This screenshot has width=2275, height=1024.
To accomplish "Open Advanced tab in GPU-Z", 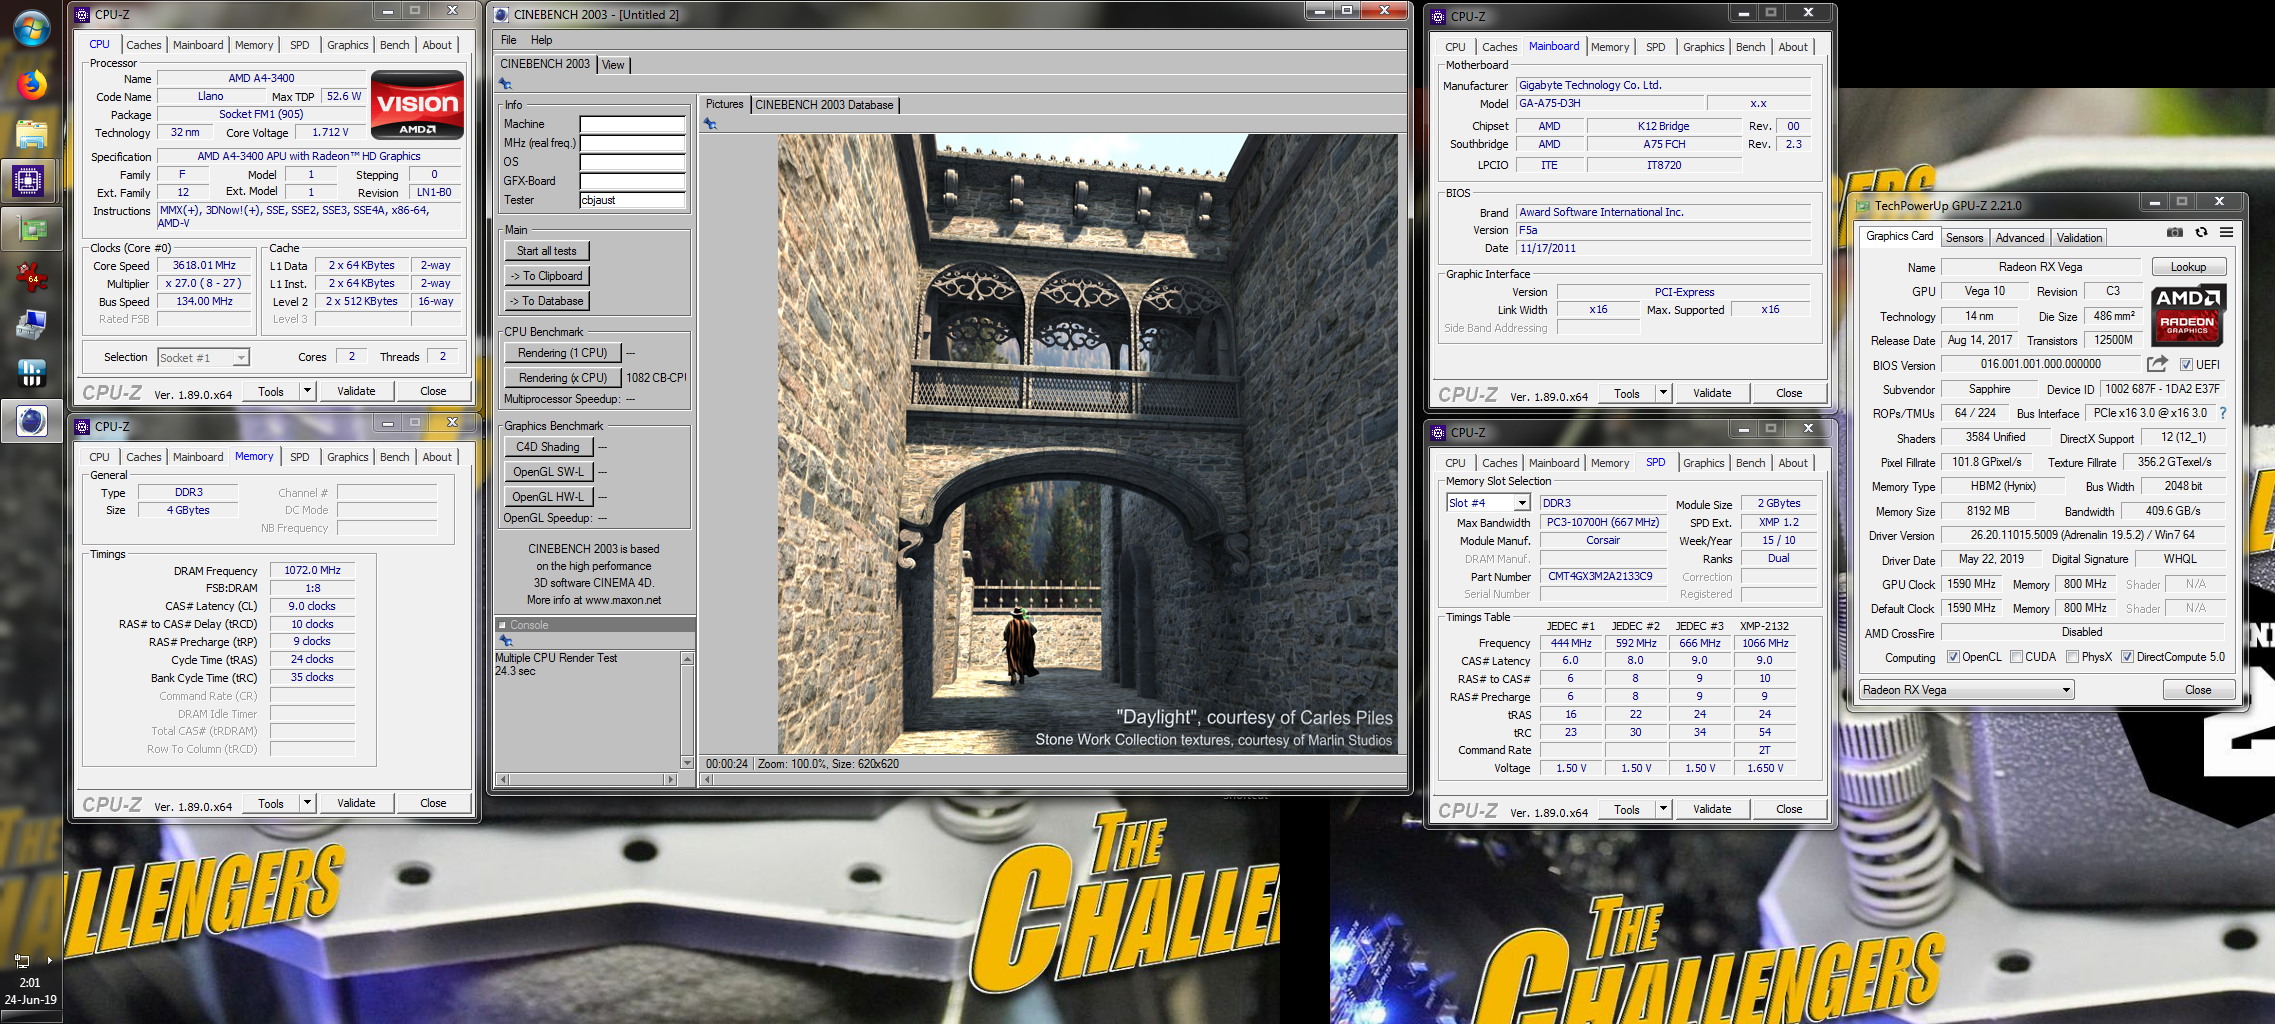I will [x=2020, y=238].
